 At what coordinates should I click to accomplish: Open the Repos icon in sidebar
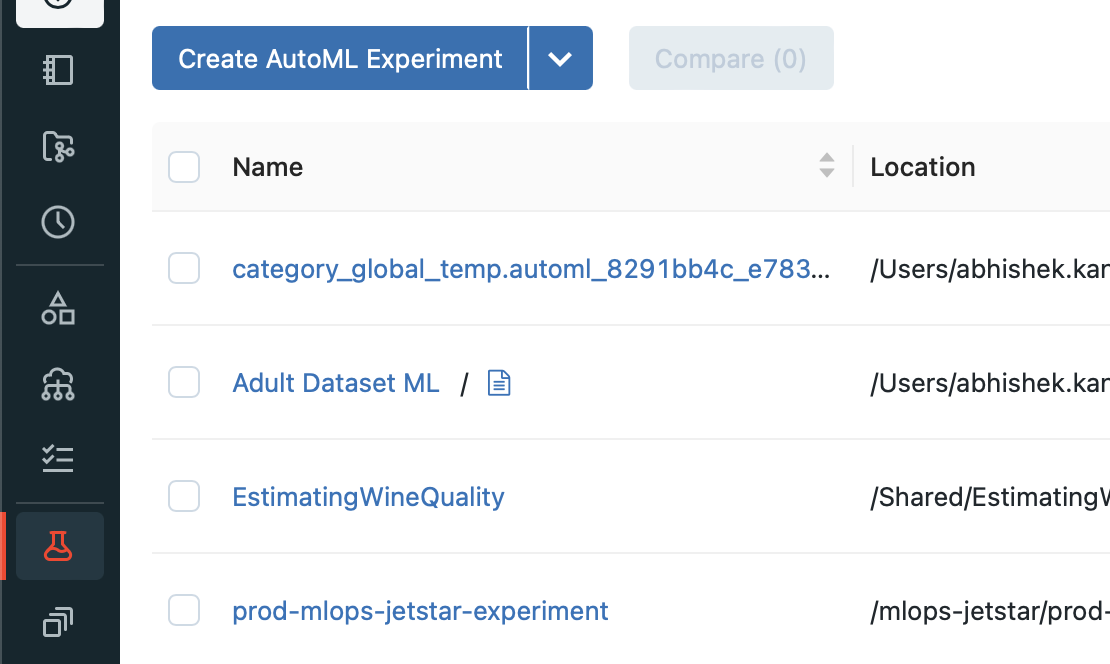(58, 147)
